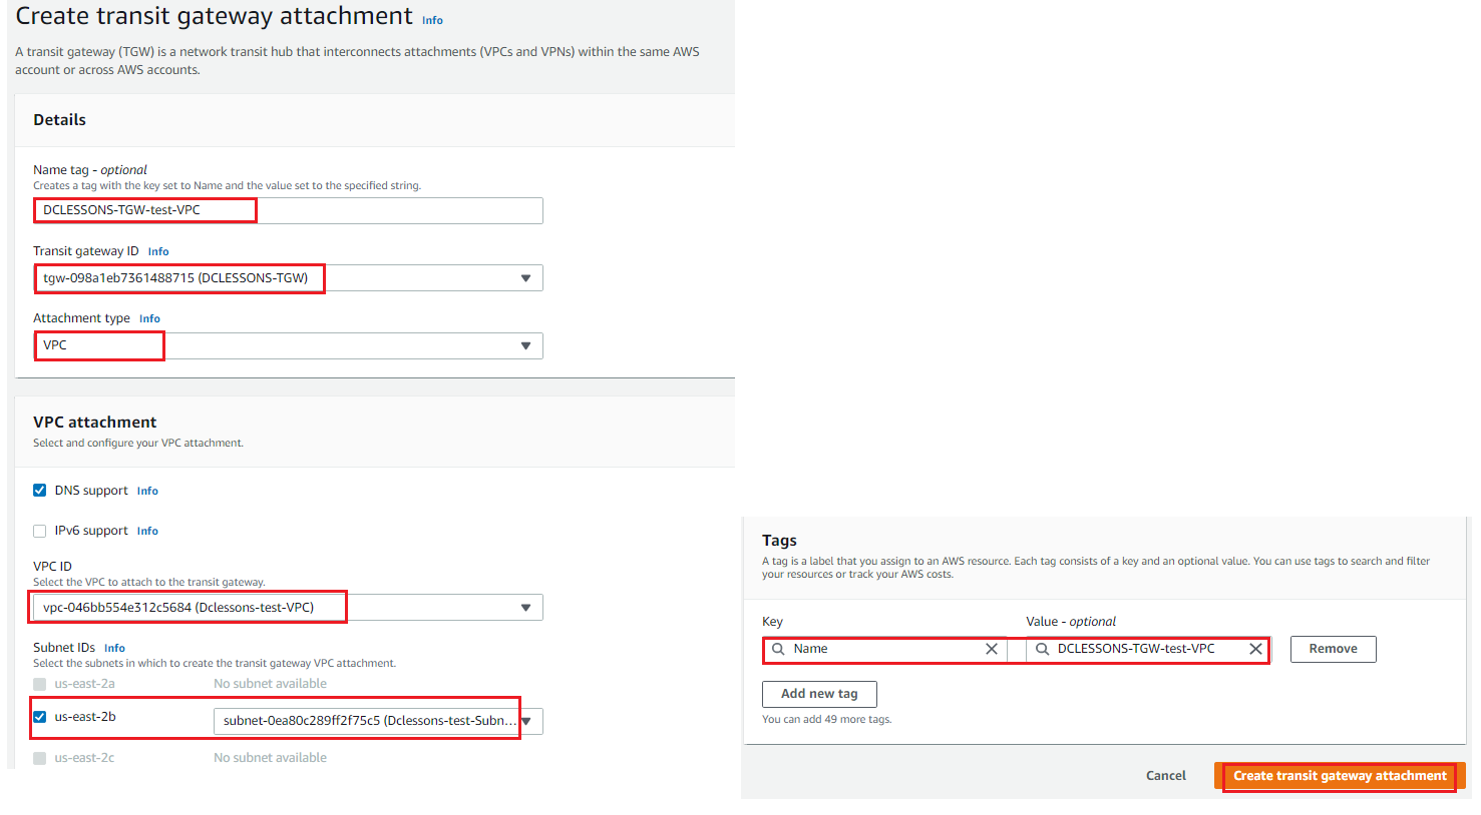The width and height of the screenshot is (1481, 815).
Task: Click Add new tag button
Action: click(819, 694)
